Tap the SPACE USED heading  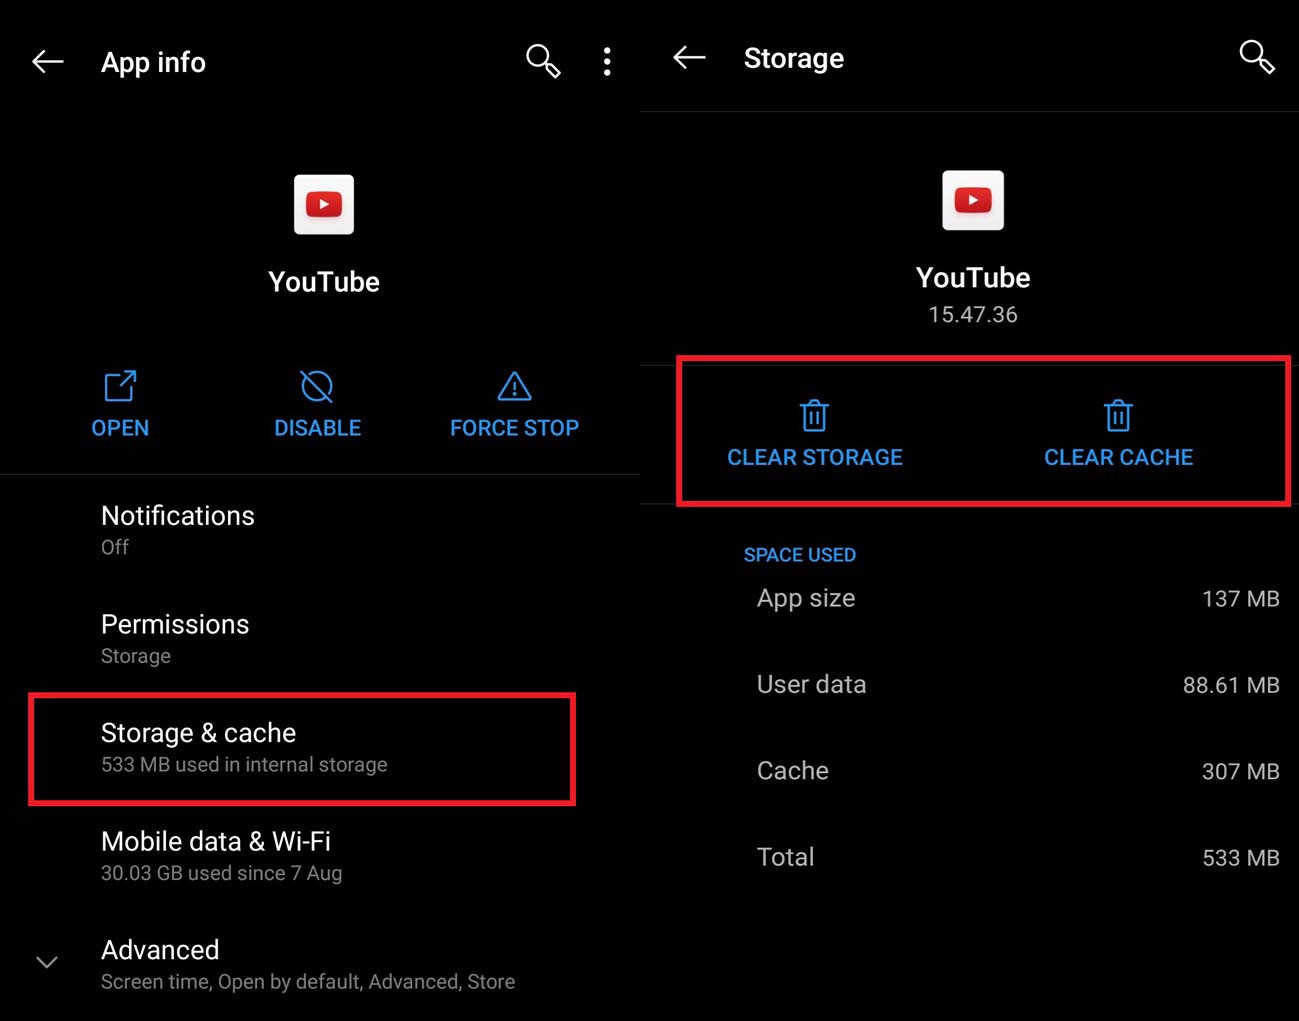click(799, 555)
